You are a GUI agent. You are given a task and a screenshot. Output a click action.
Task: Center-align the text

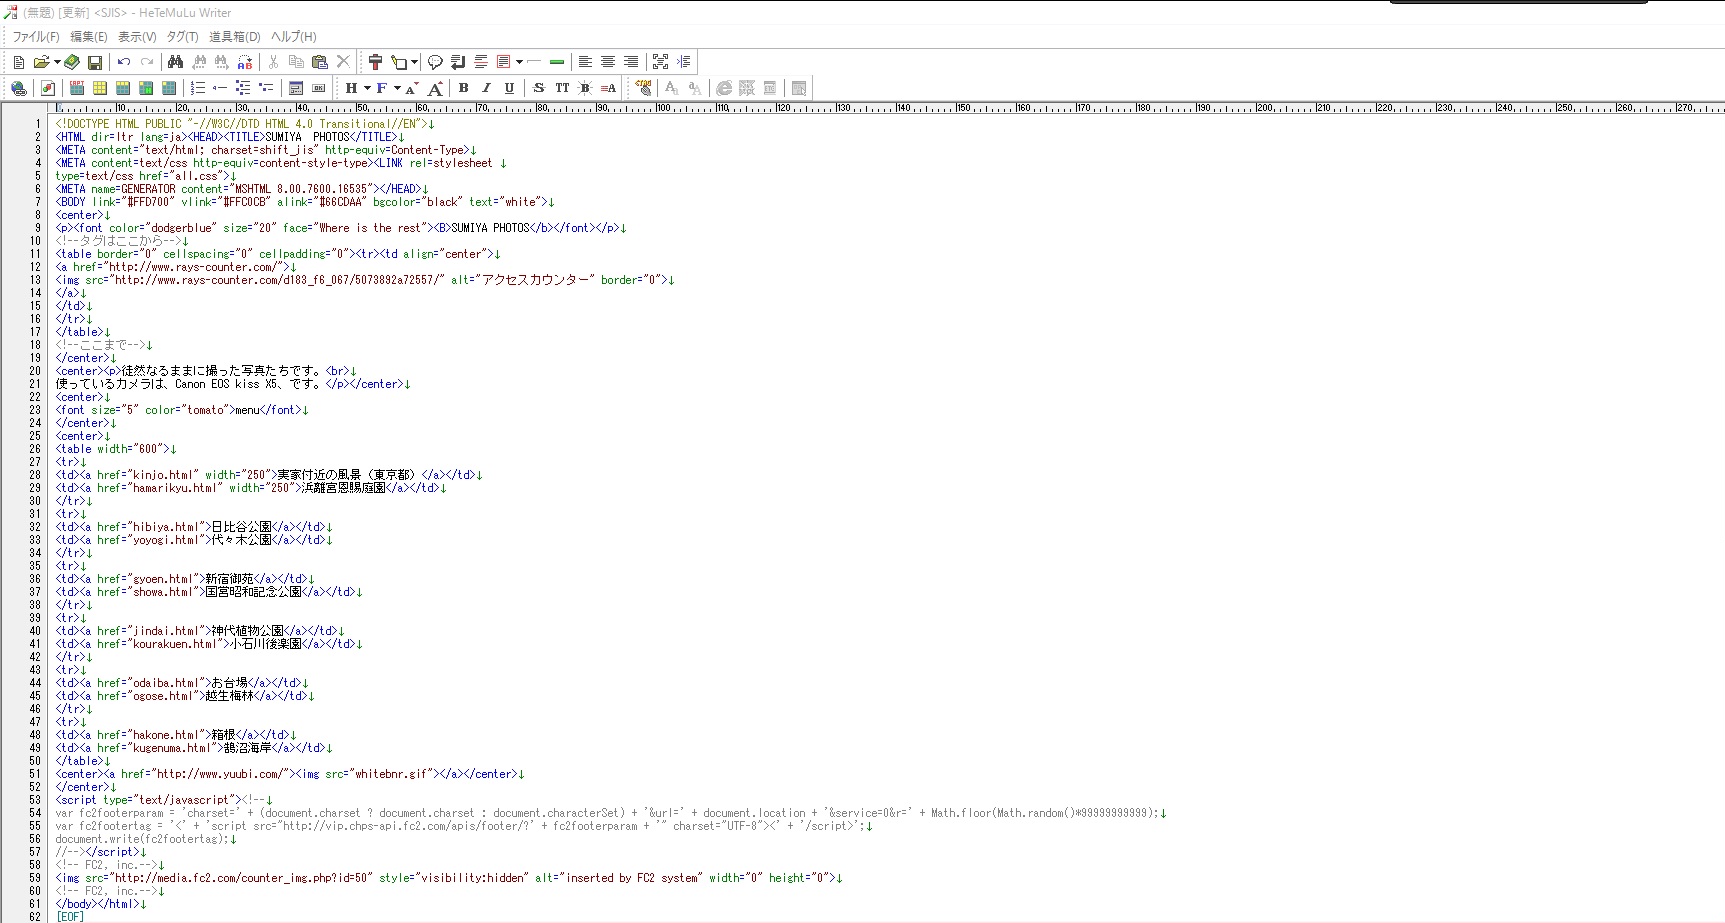point(608,62)
